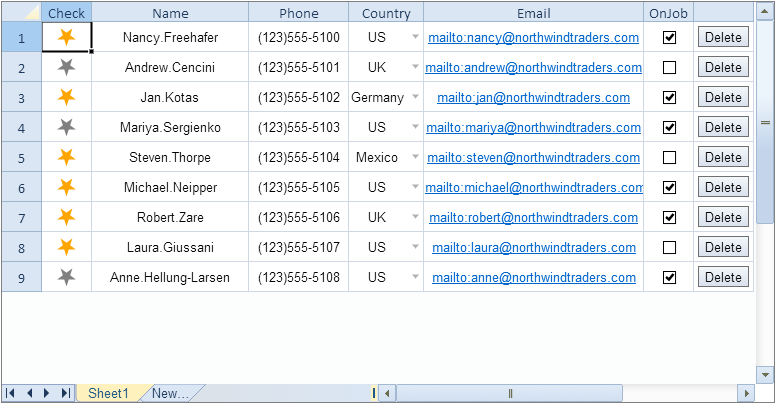This screenshot has width=776, height=404.
Task: Click name cell Laura.Giussani
Action: pos(170,247)
